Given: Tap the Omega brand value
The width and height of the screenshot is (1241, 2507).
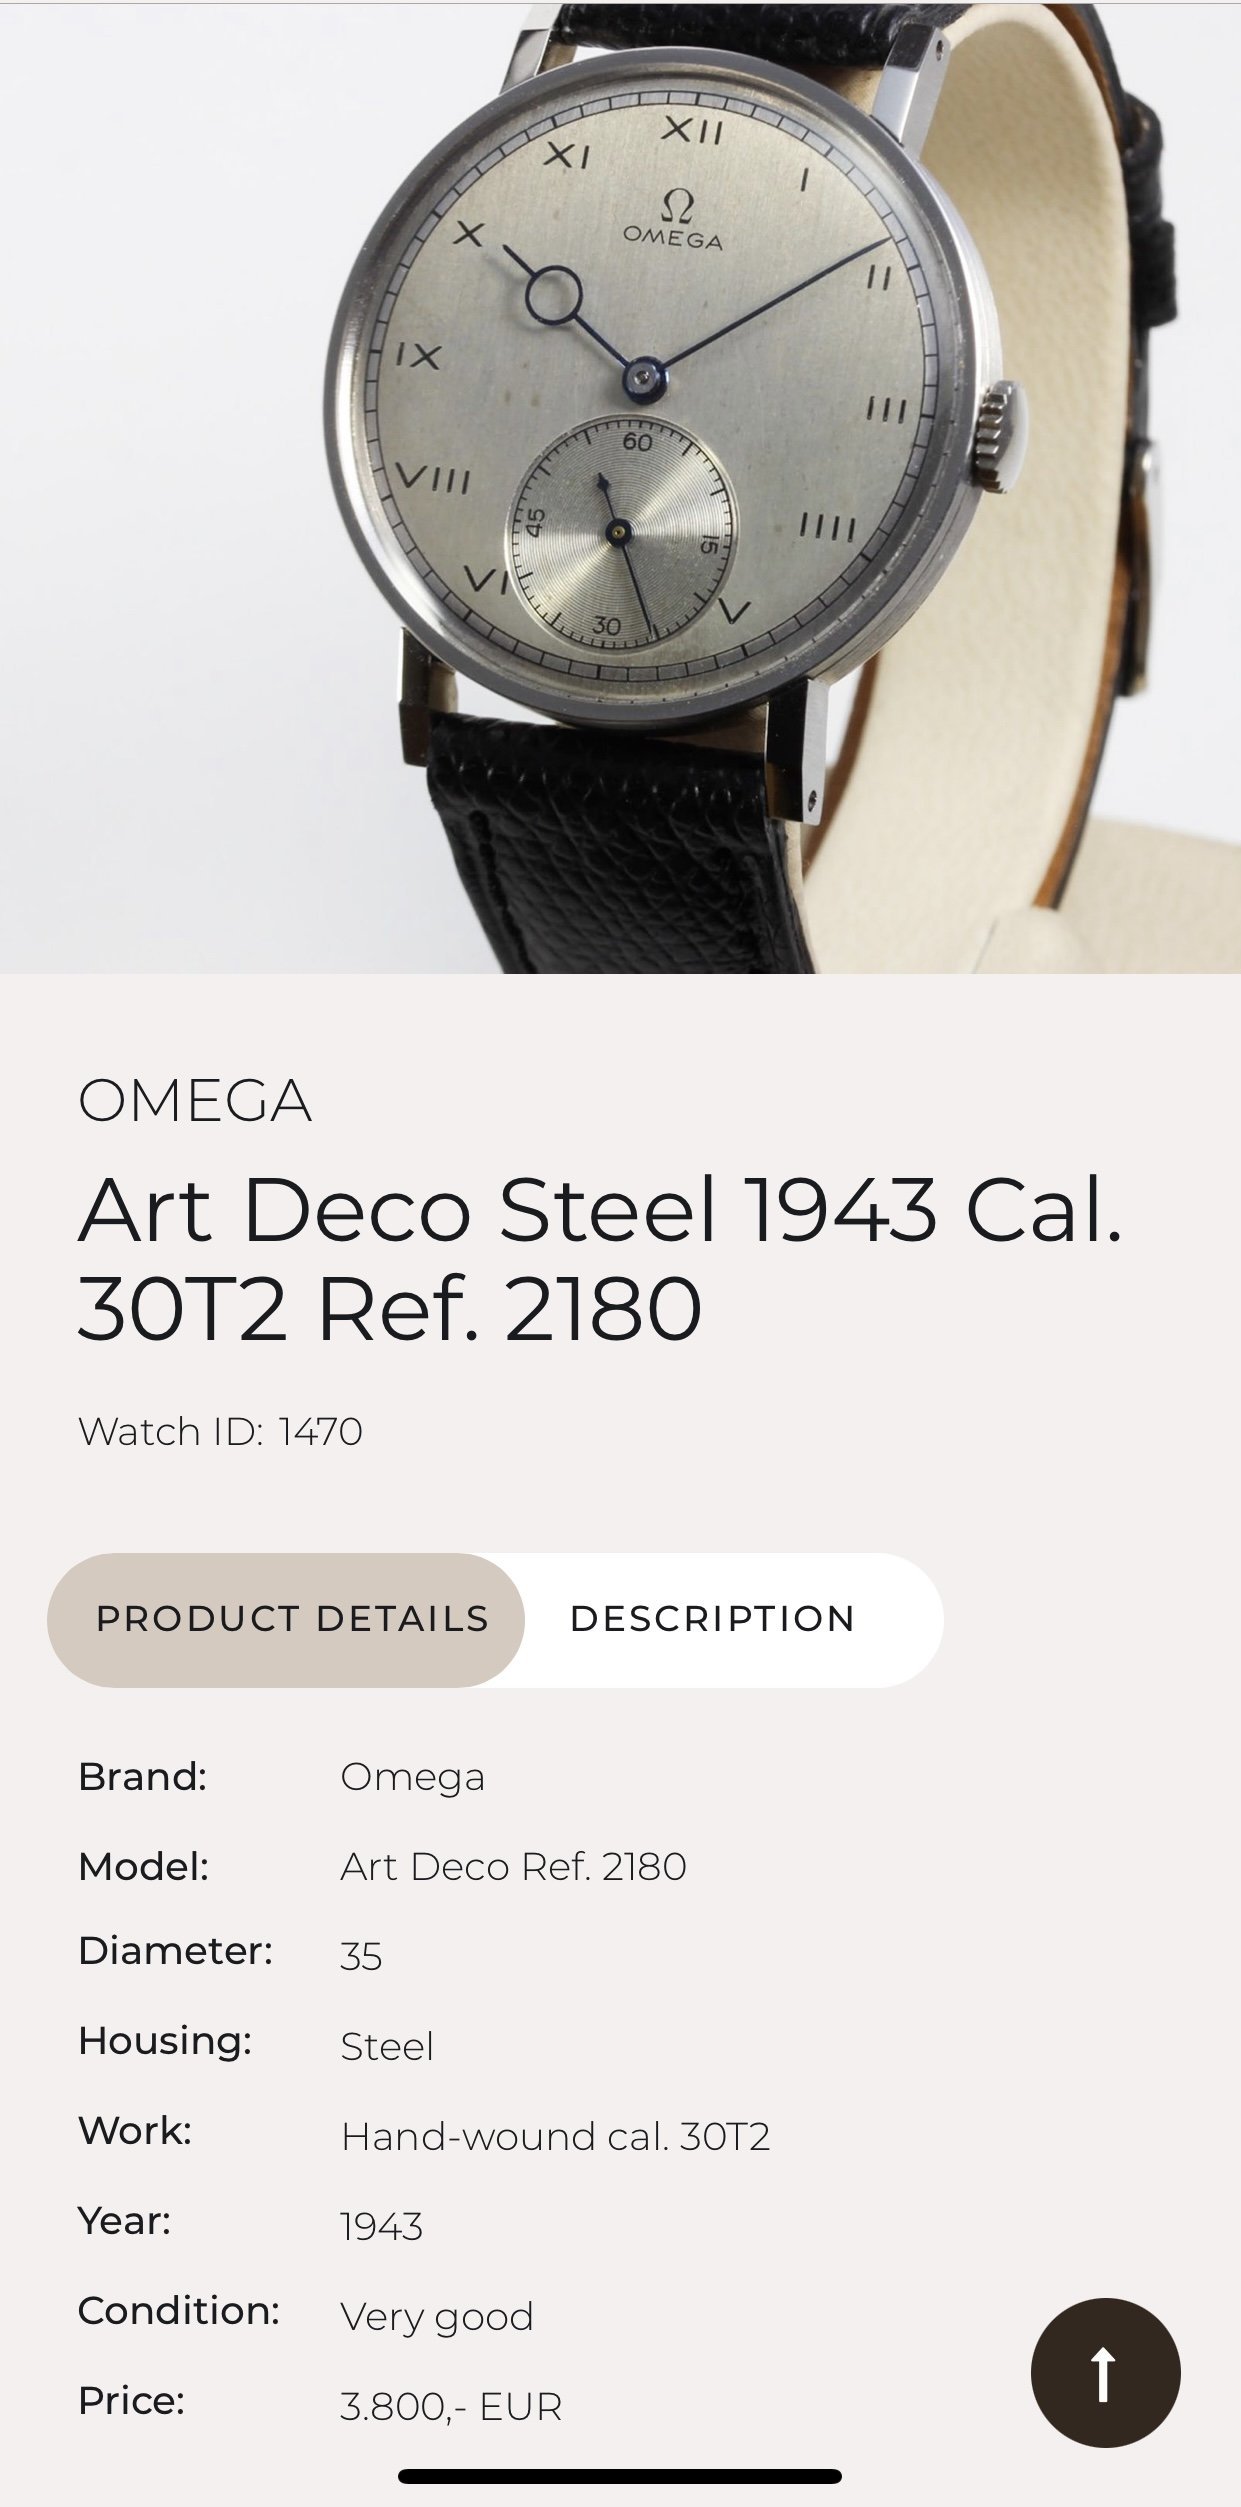Looking at the screenshot, I should pos(412,1777).
